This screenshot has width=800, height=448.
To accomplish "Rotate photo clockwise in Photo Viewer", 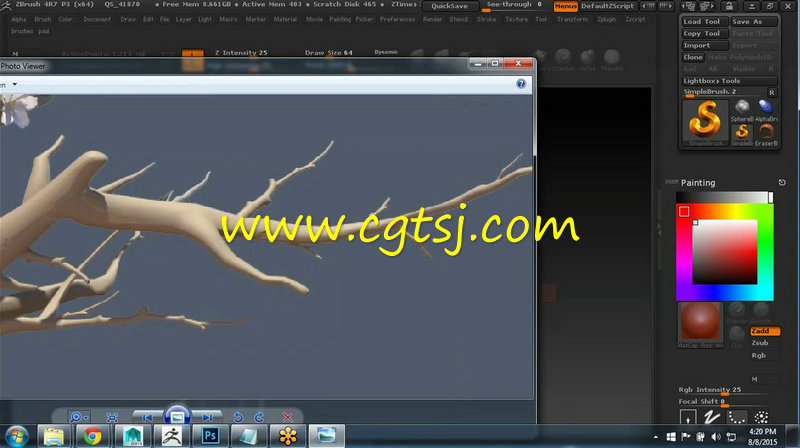I will [259, 417].
